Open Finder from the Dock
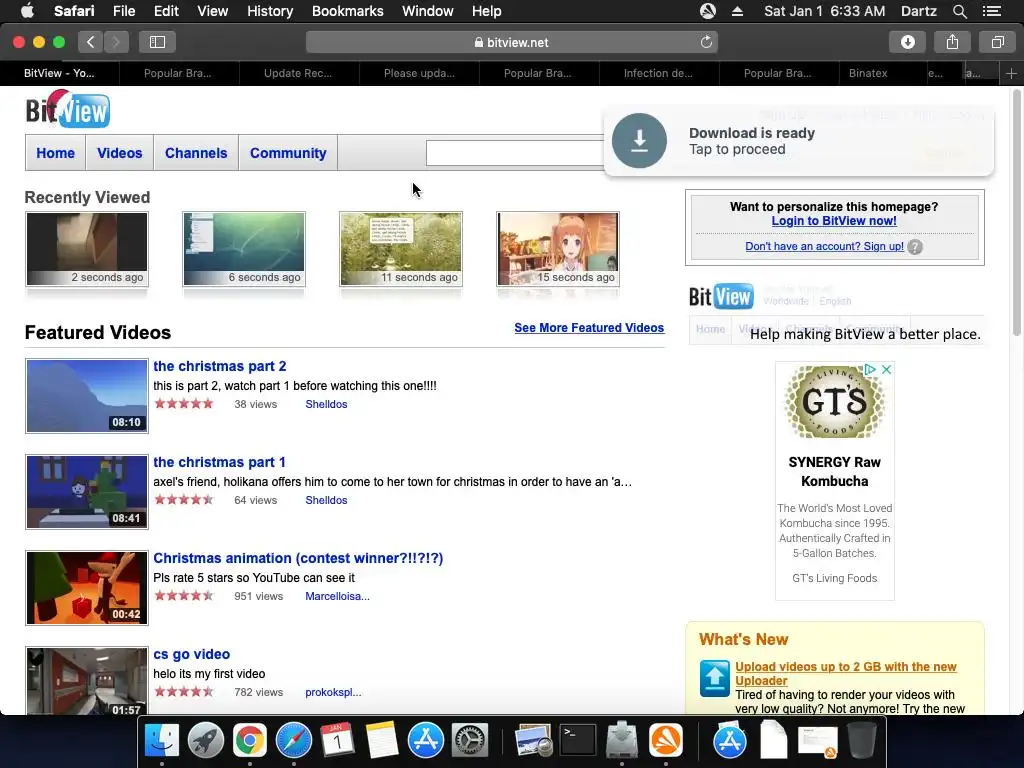1024x768 pixels. click(161, 741)
